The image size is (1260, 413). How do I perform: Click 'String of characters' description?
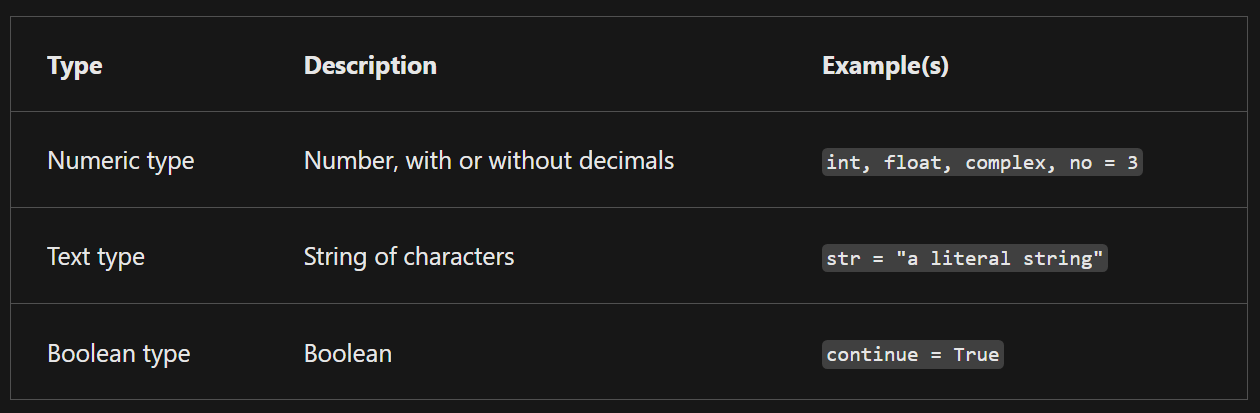point(409,257)
